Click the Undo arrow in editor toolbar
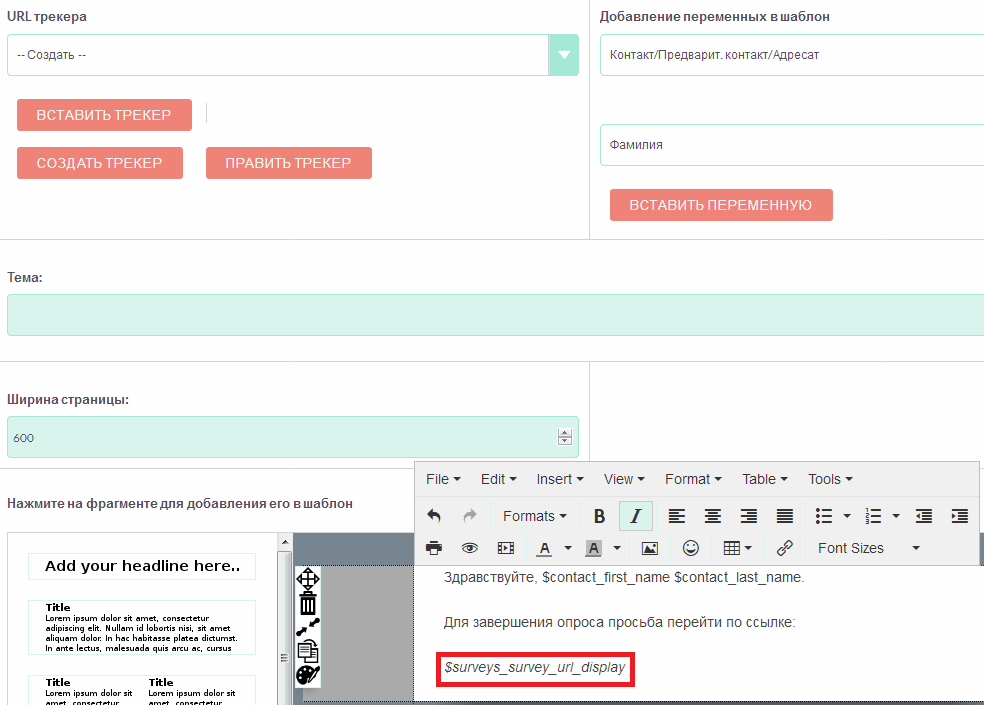 434,516
